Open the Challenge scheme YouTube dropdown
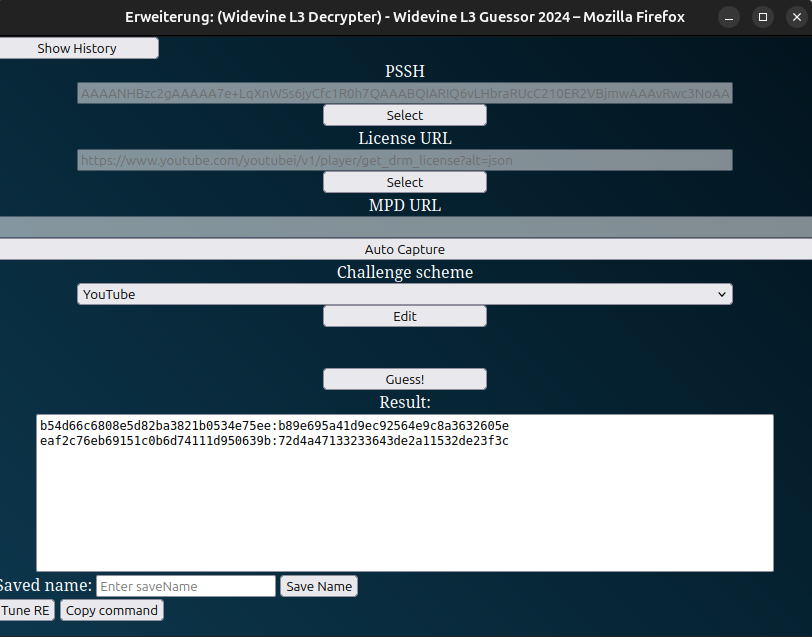Screen dimensions: 812x637 [x=405, y=294]
